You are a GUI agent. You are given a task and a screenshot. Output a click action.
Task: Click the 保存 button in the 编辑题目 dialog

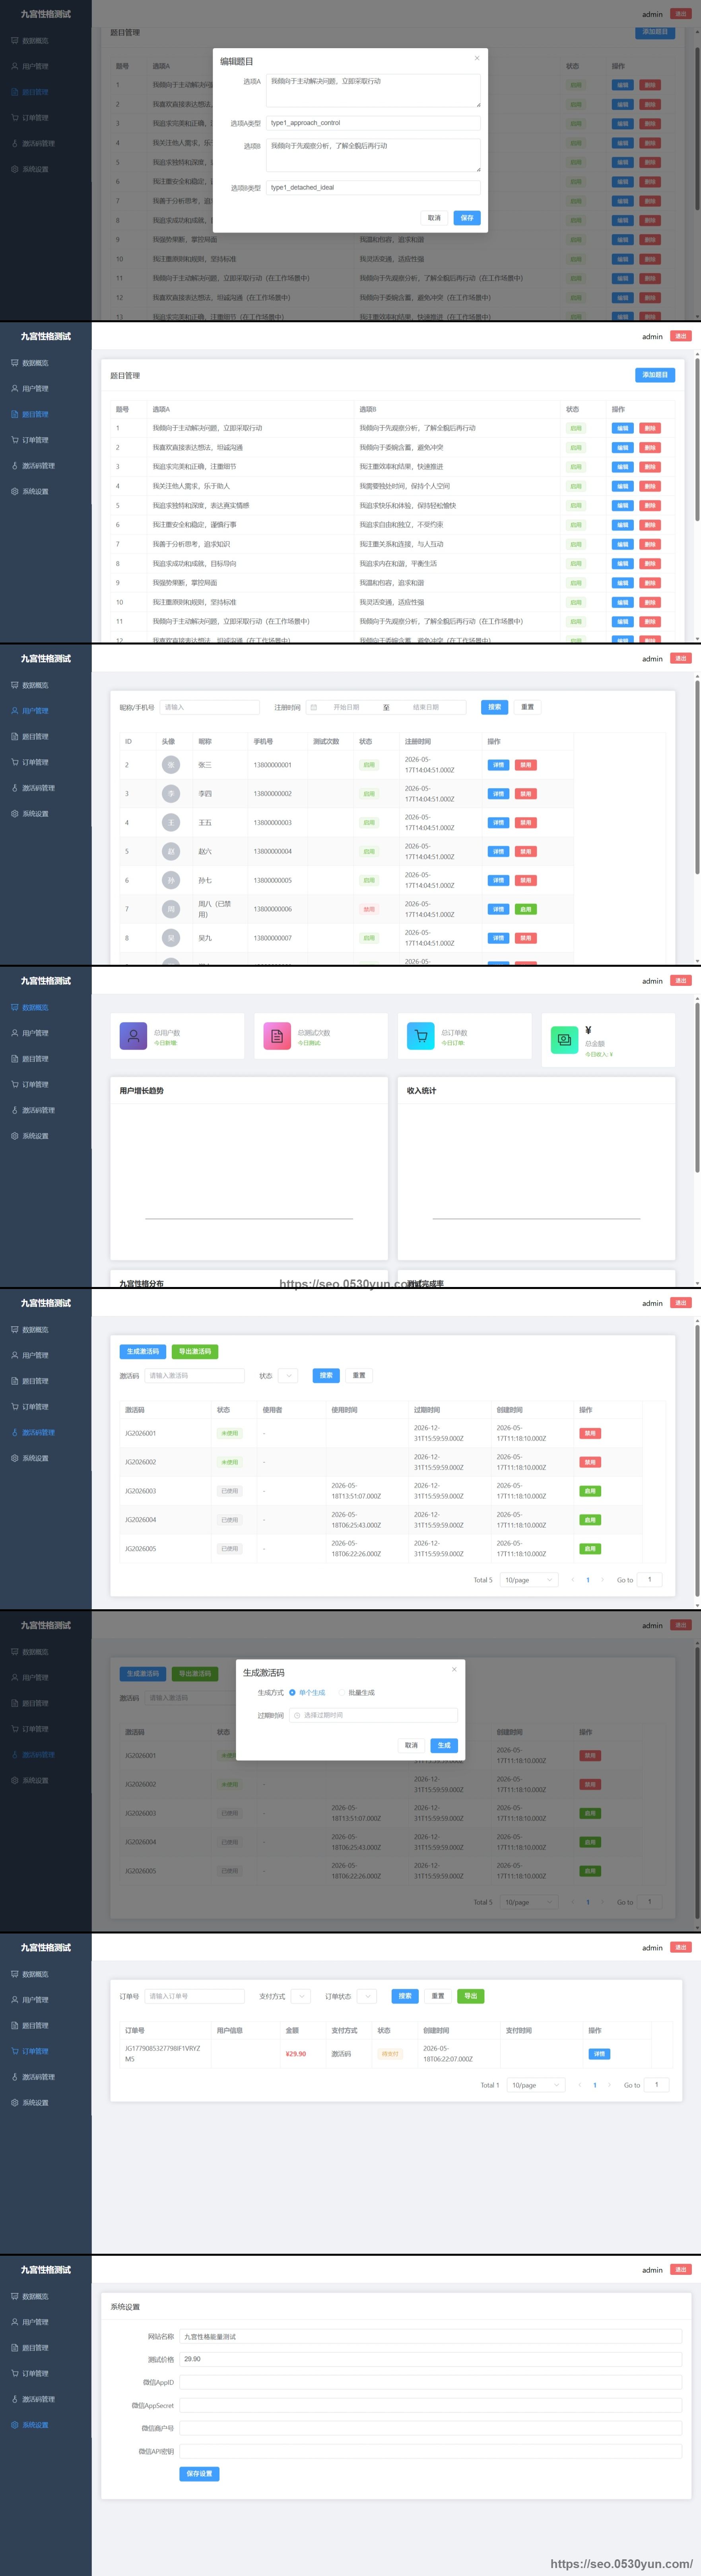[467, 218]
